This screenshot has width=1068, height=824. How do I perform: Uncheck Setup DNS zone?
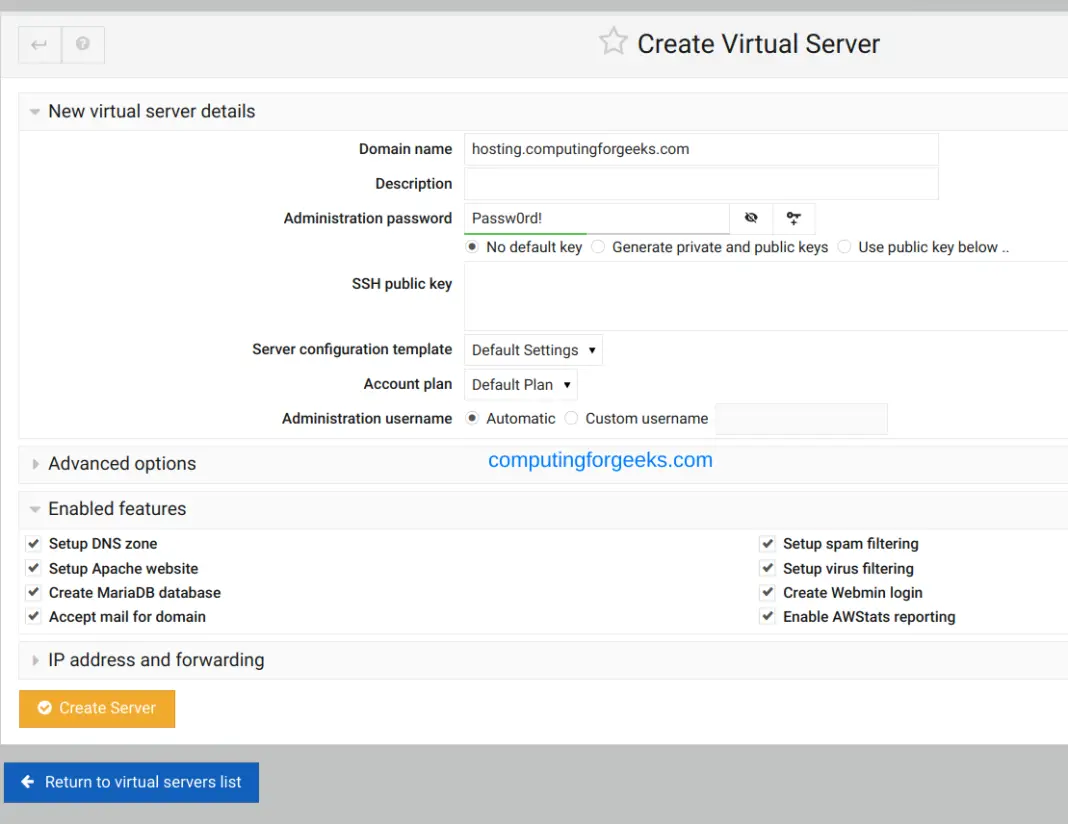pos(33,543)
